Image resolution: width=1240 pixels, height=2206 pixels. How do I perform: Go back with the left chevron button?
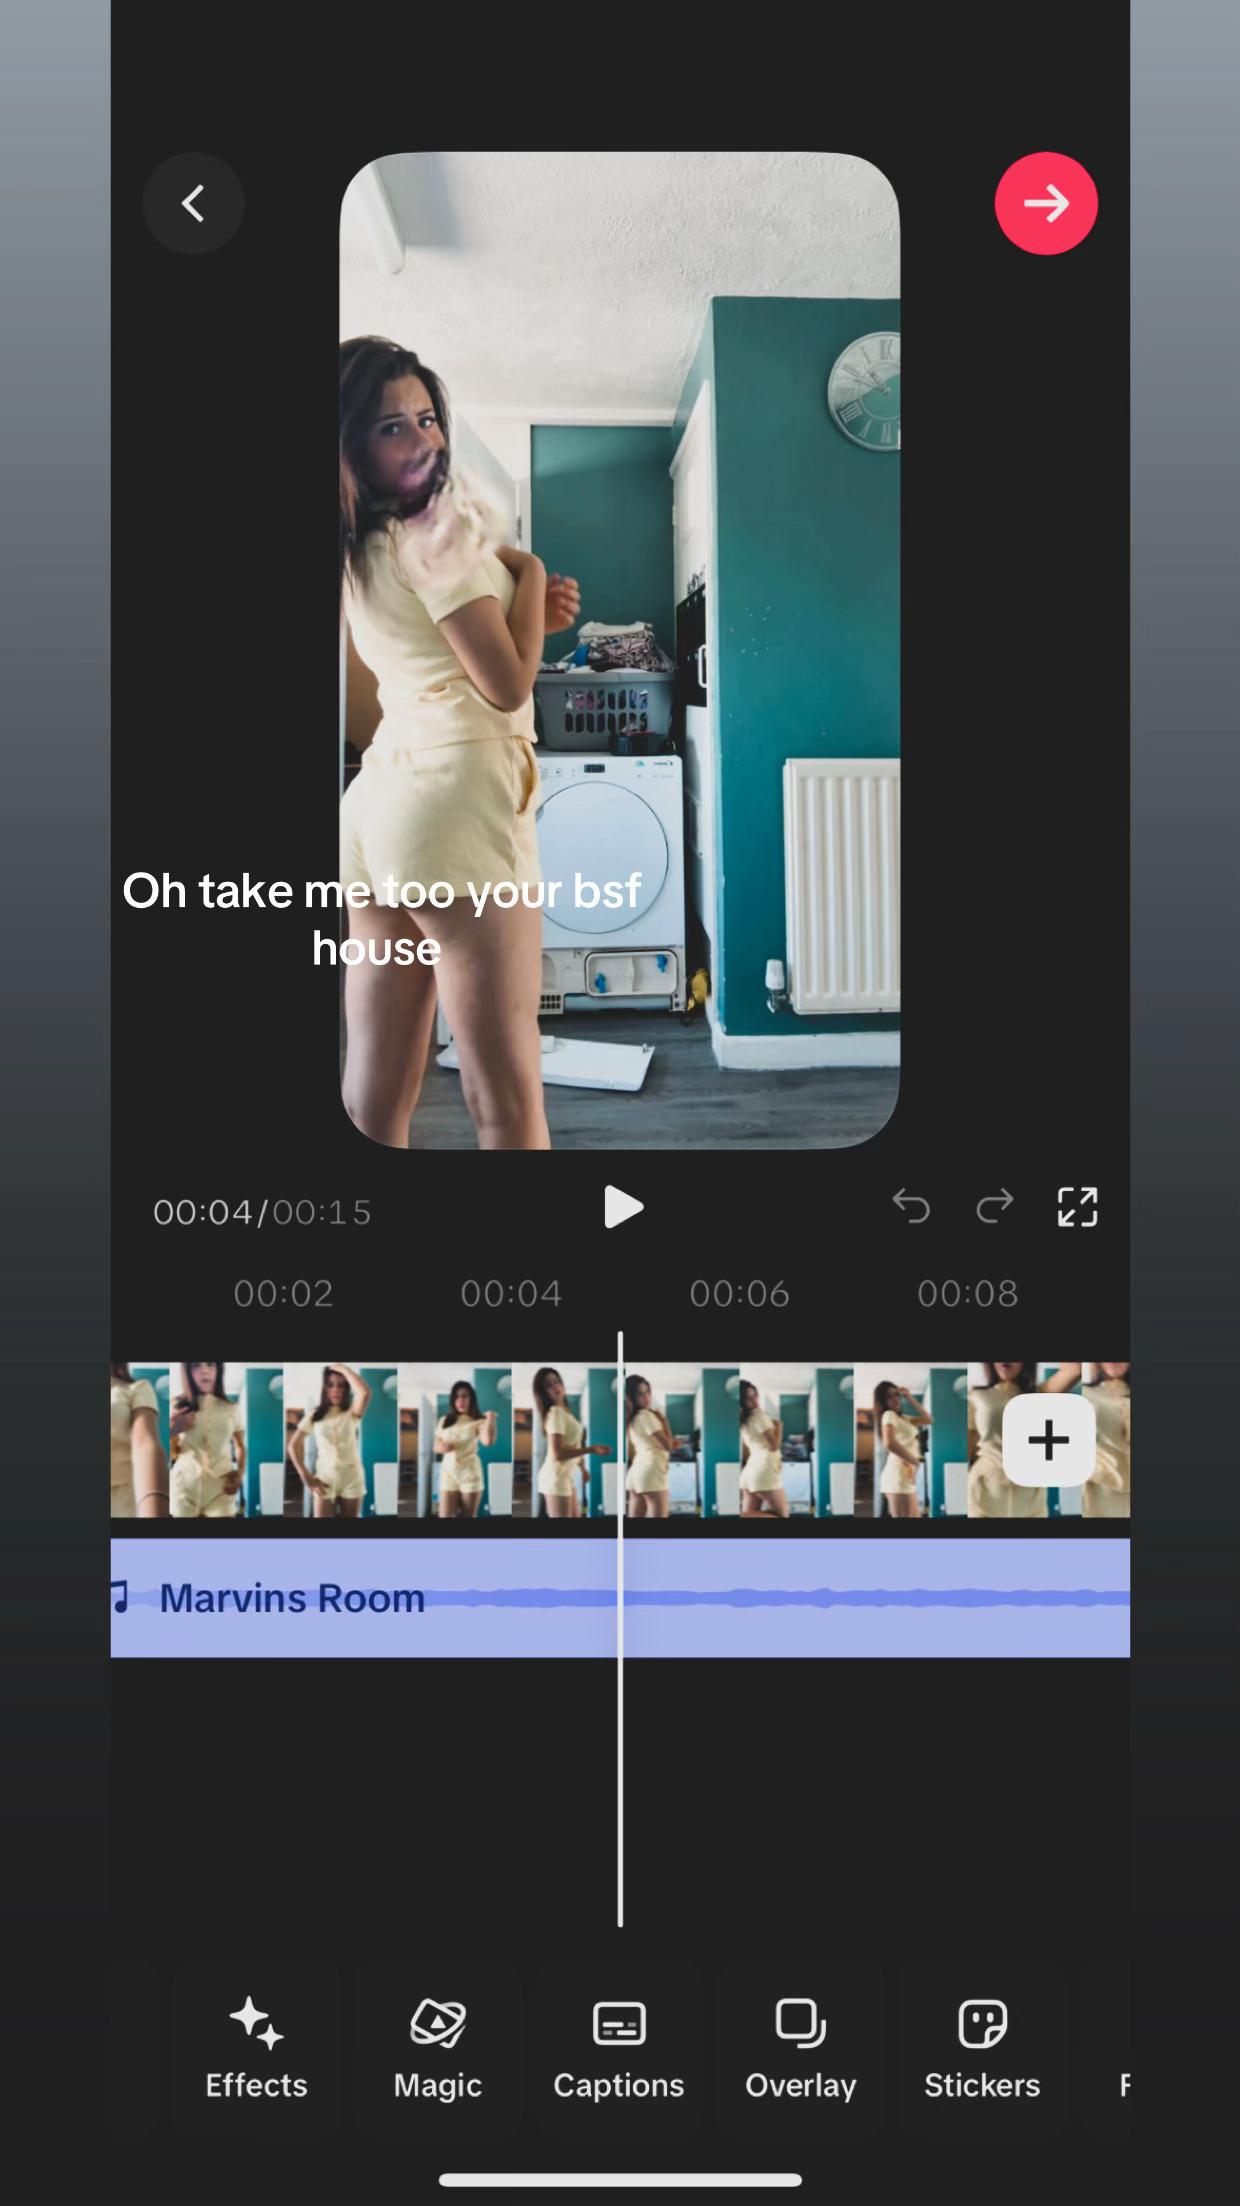point(193,203)
